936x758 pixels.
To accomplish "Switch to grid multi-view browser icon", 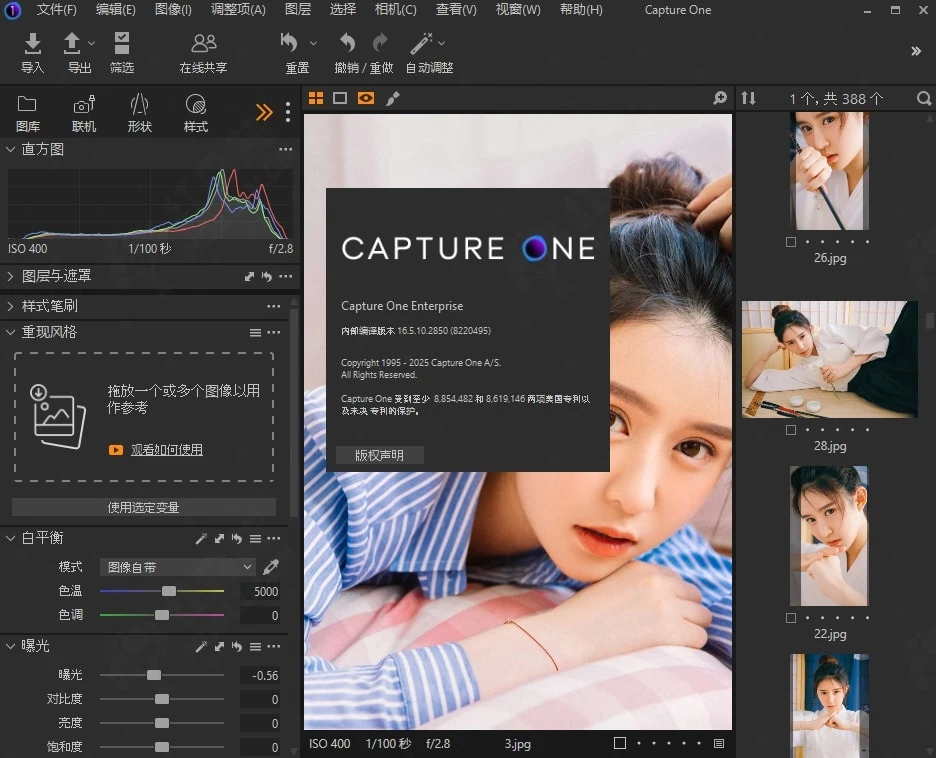I will 316,98.
